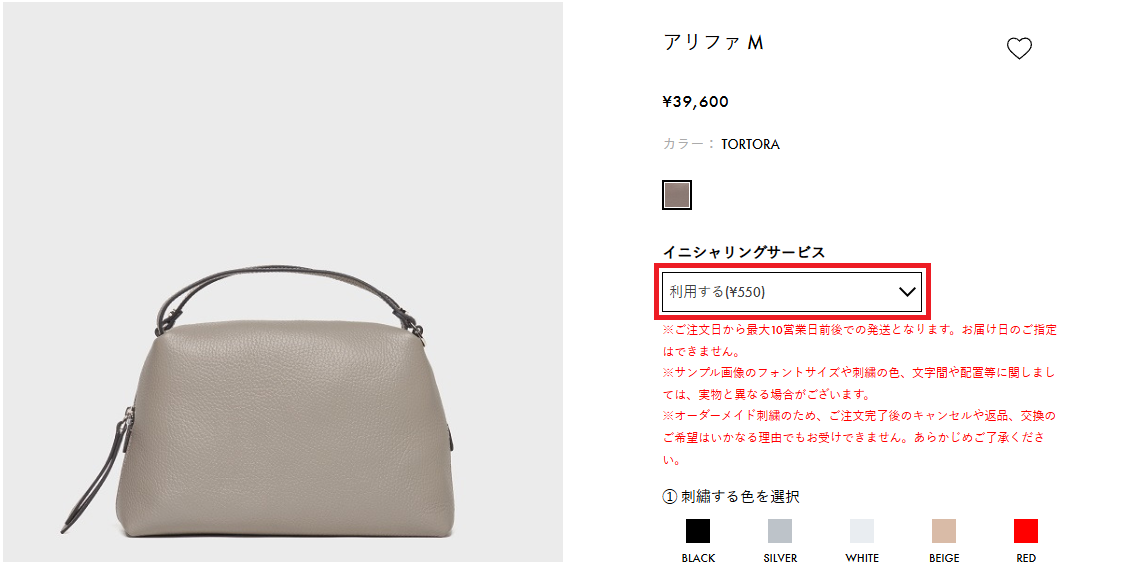
Task: Select the TORTORA color swatch
Action: tap(676, 195)
